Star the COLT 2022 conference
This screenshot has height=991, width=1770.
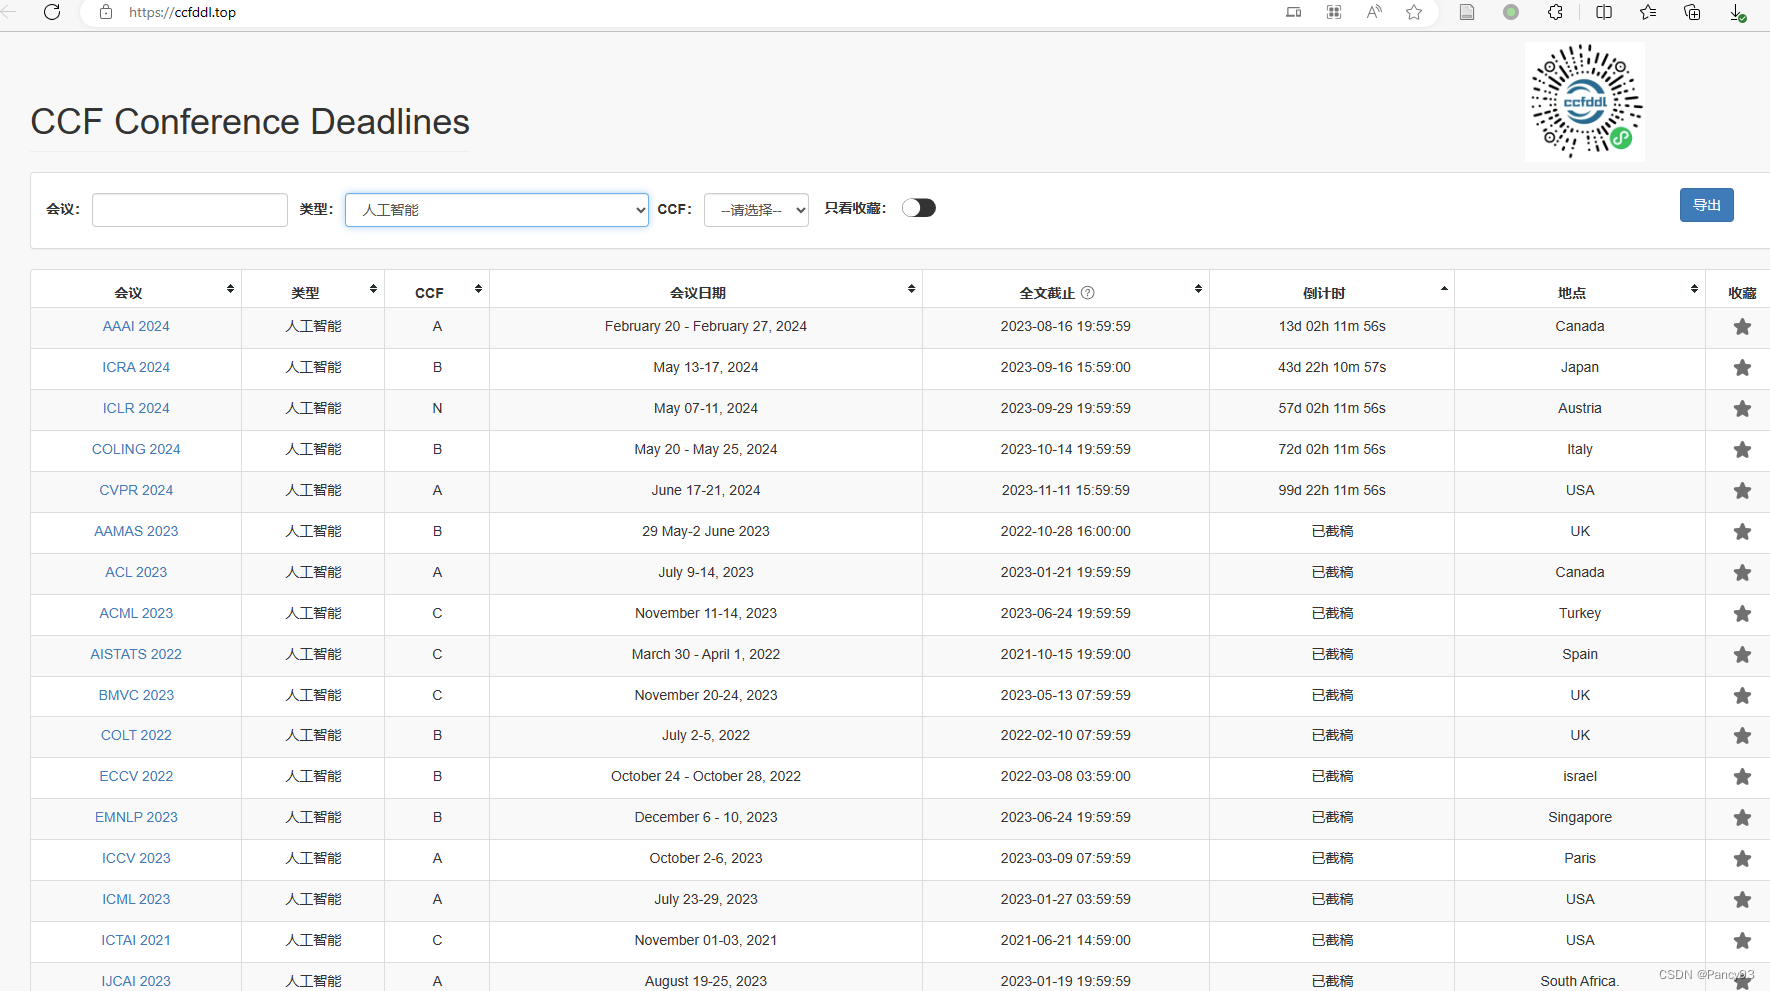click(x=1742, y=736)
